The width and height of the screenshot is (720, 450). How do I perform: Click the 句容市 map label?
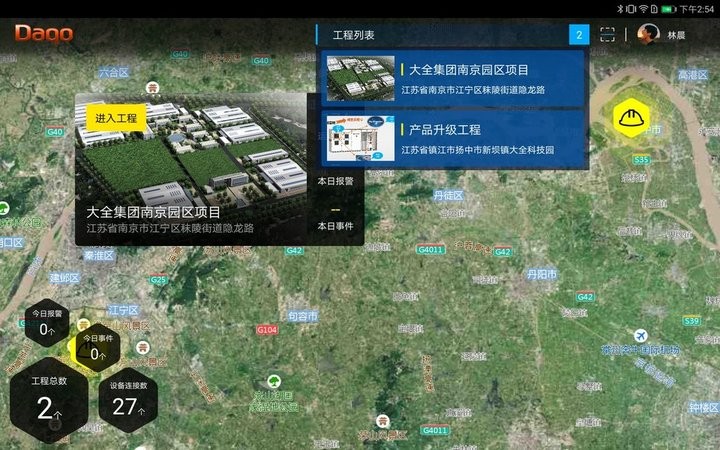click(x=303, y=316)
